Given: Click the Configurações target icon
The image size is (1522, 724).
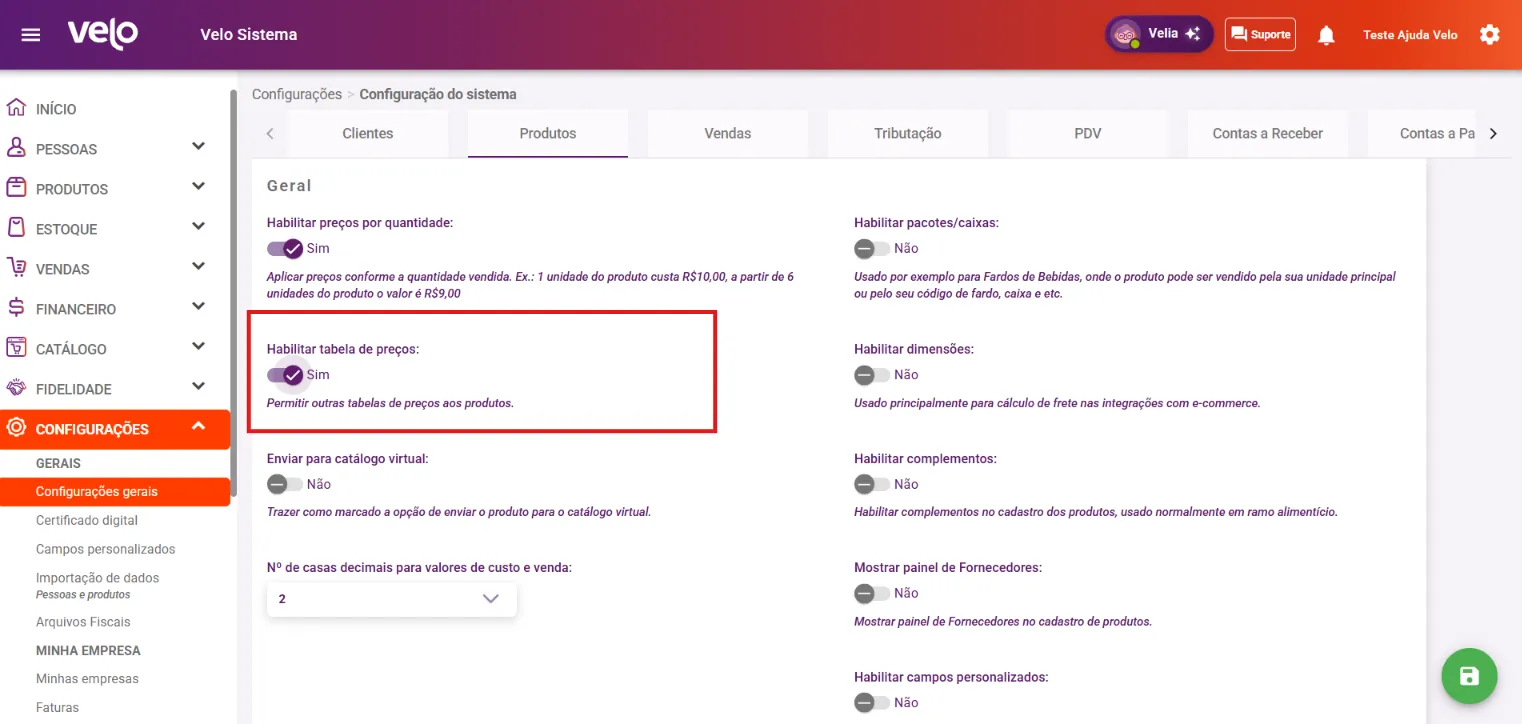Looking at the screenshot, I should tap(16, 428).
